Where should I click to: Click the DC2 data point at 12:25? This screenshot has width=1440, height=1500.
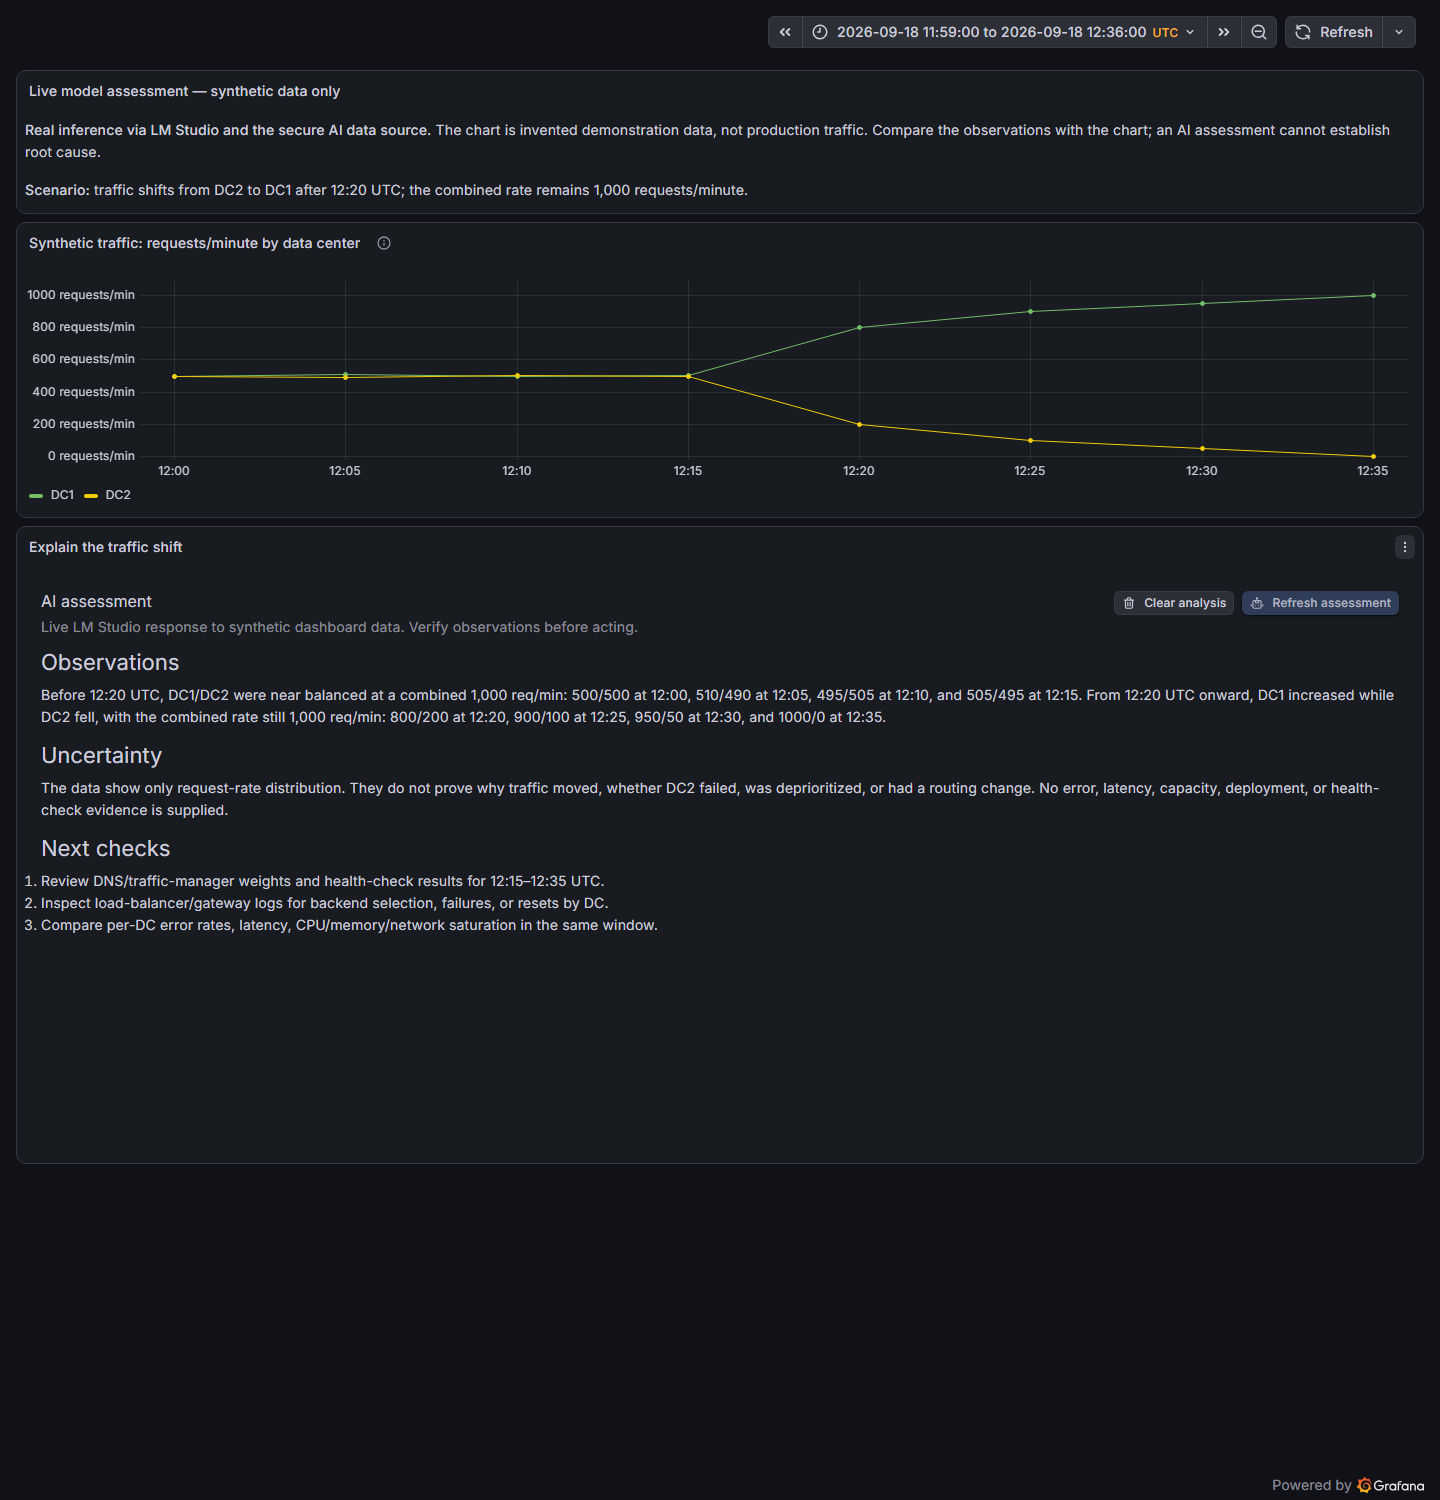tap(1030, 440)
